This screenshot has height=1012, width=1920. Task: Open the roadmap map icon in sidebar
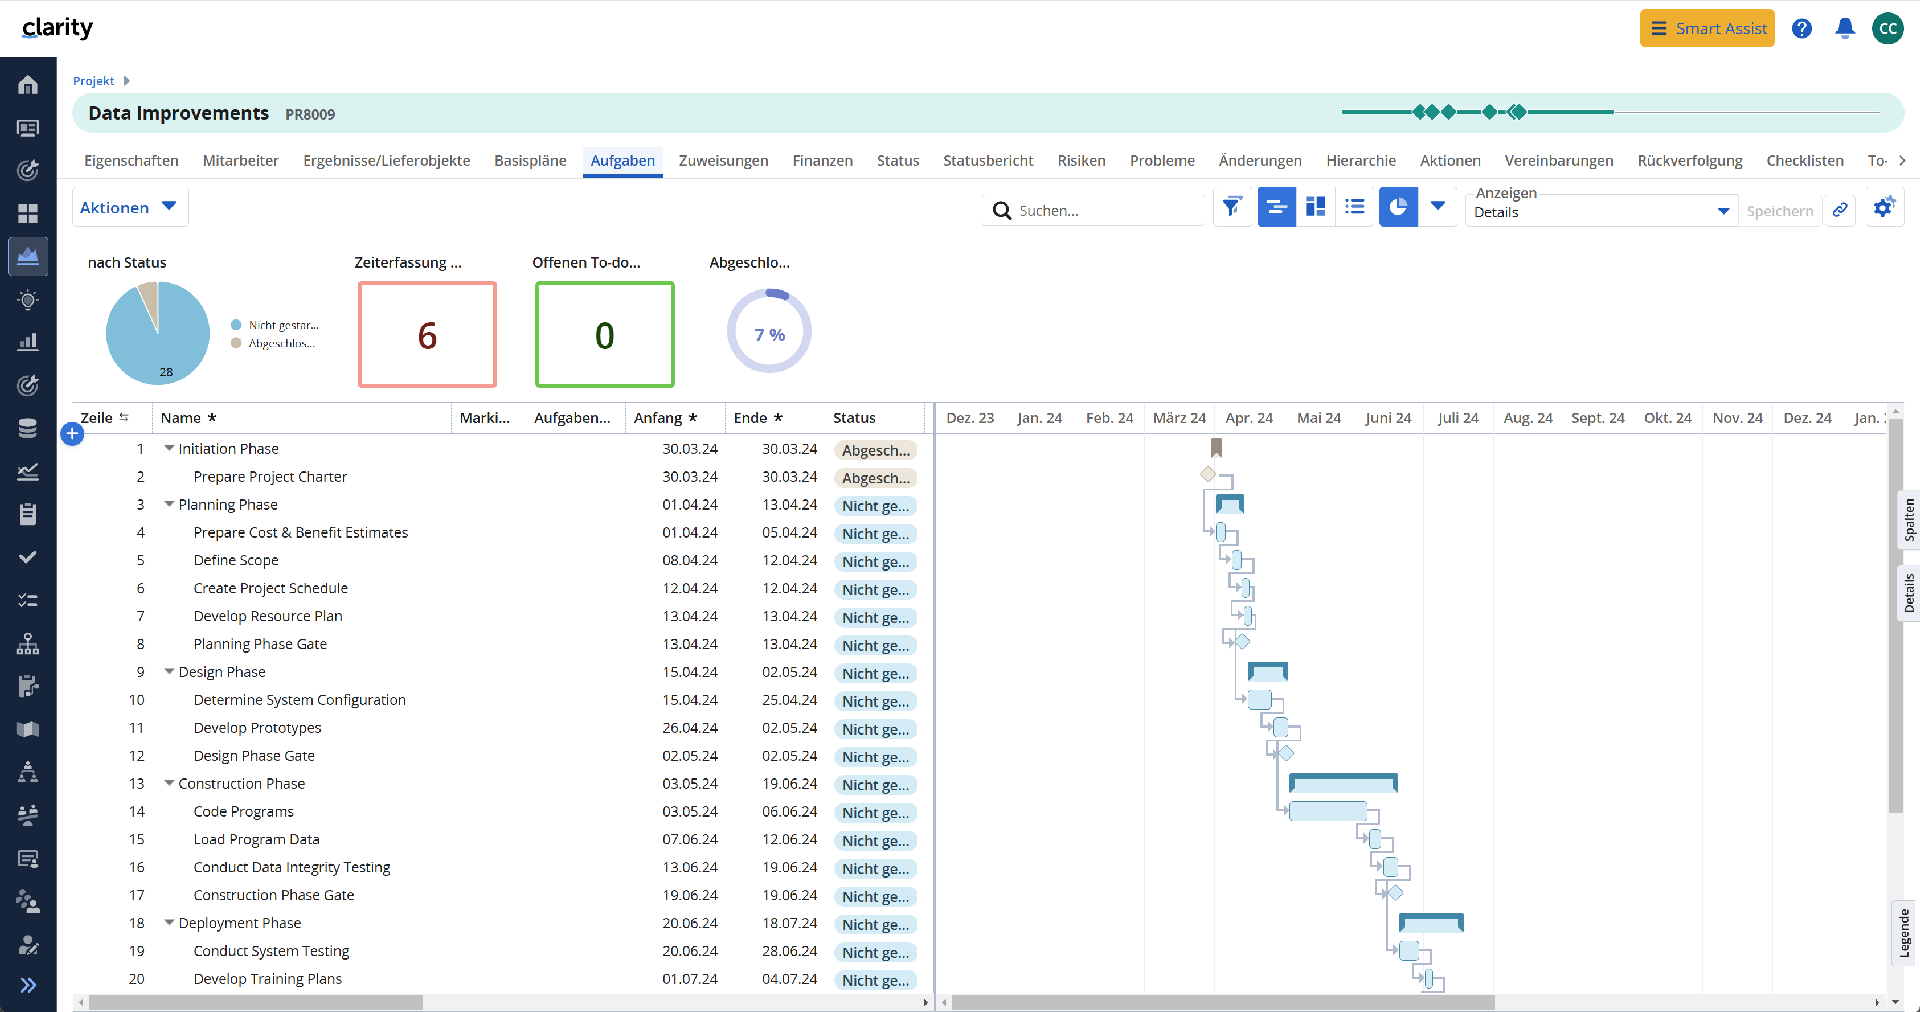tap(28, 729)
